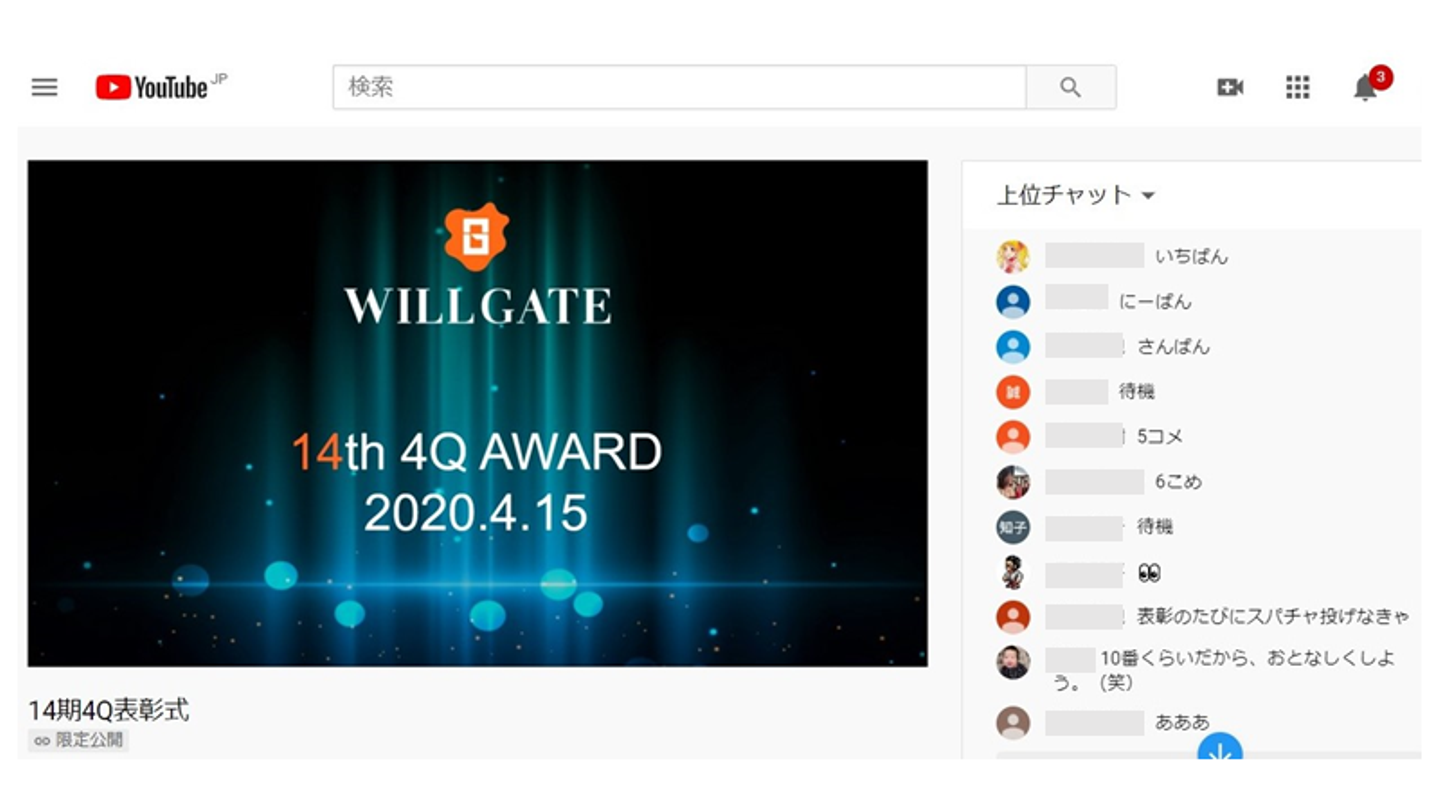This screenshot has height=810, width=1440.
Task: Click the avatar beside 5コメ
Action: (1013, 437)
